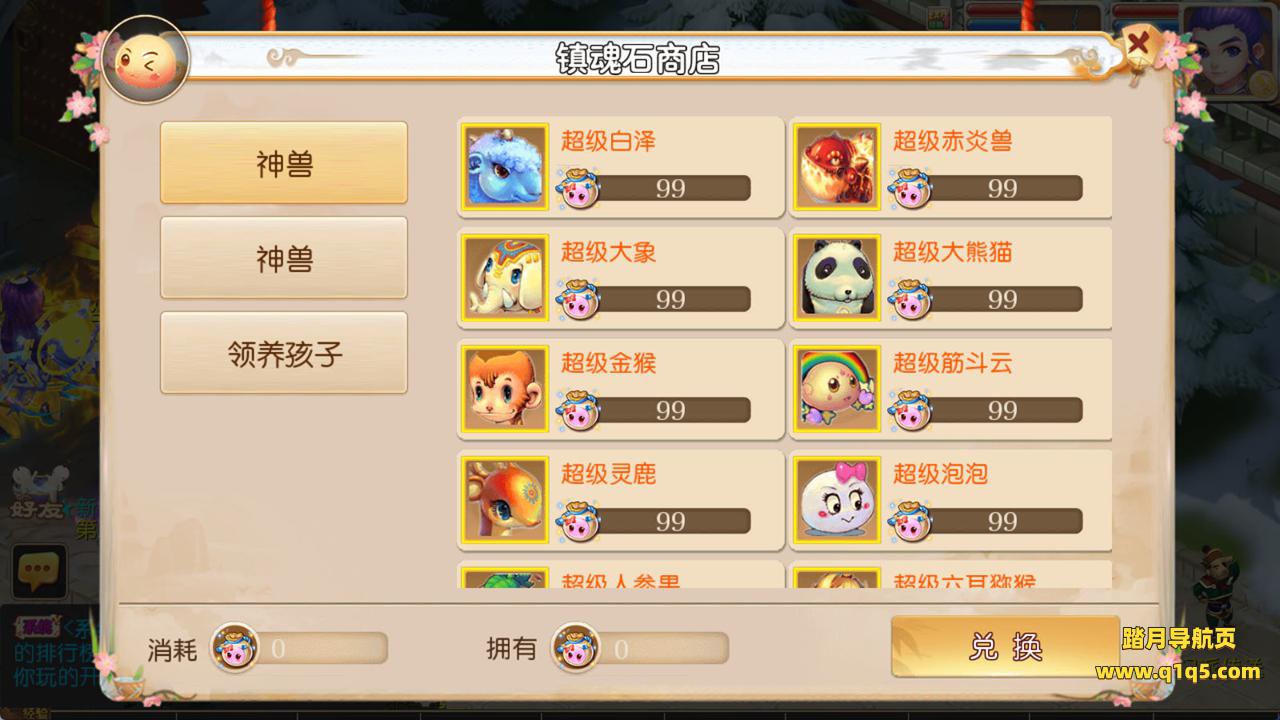Select the partially visible 超级六耳猕猴 item
The image size is (1280, 720).
(x=951, y=575)
